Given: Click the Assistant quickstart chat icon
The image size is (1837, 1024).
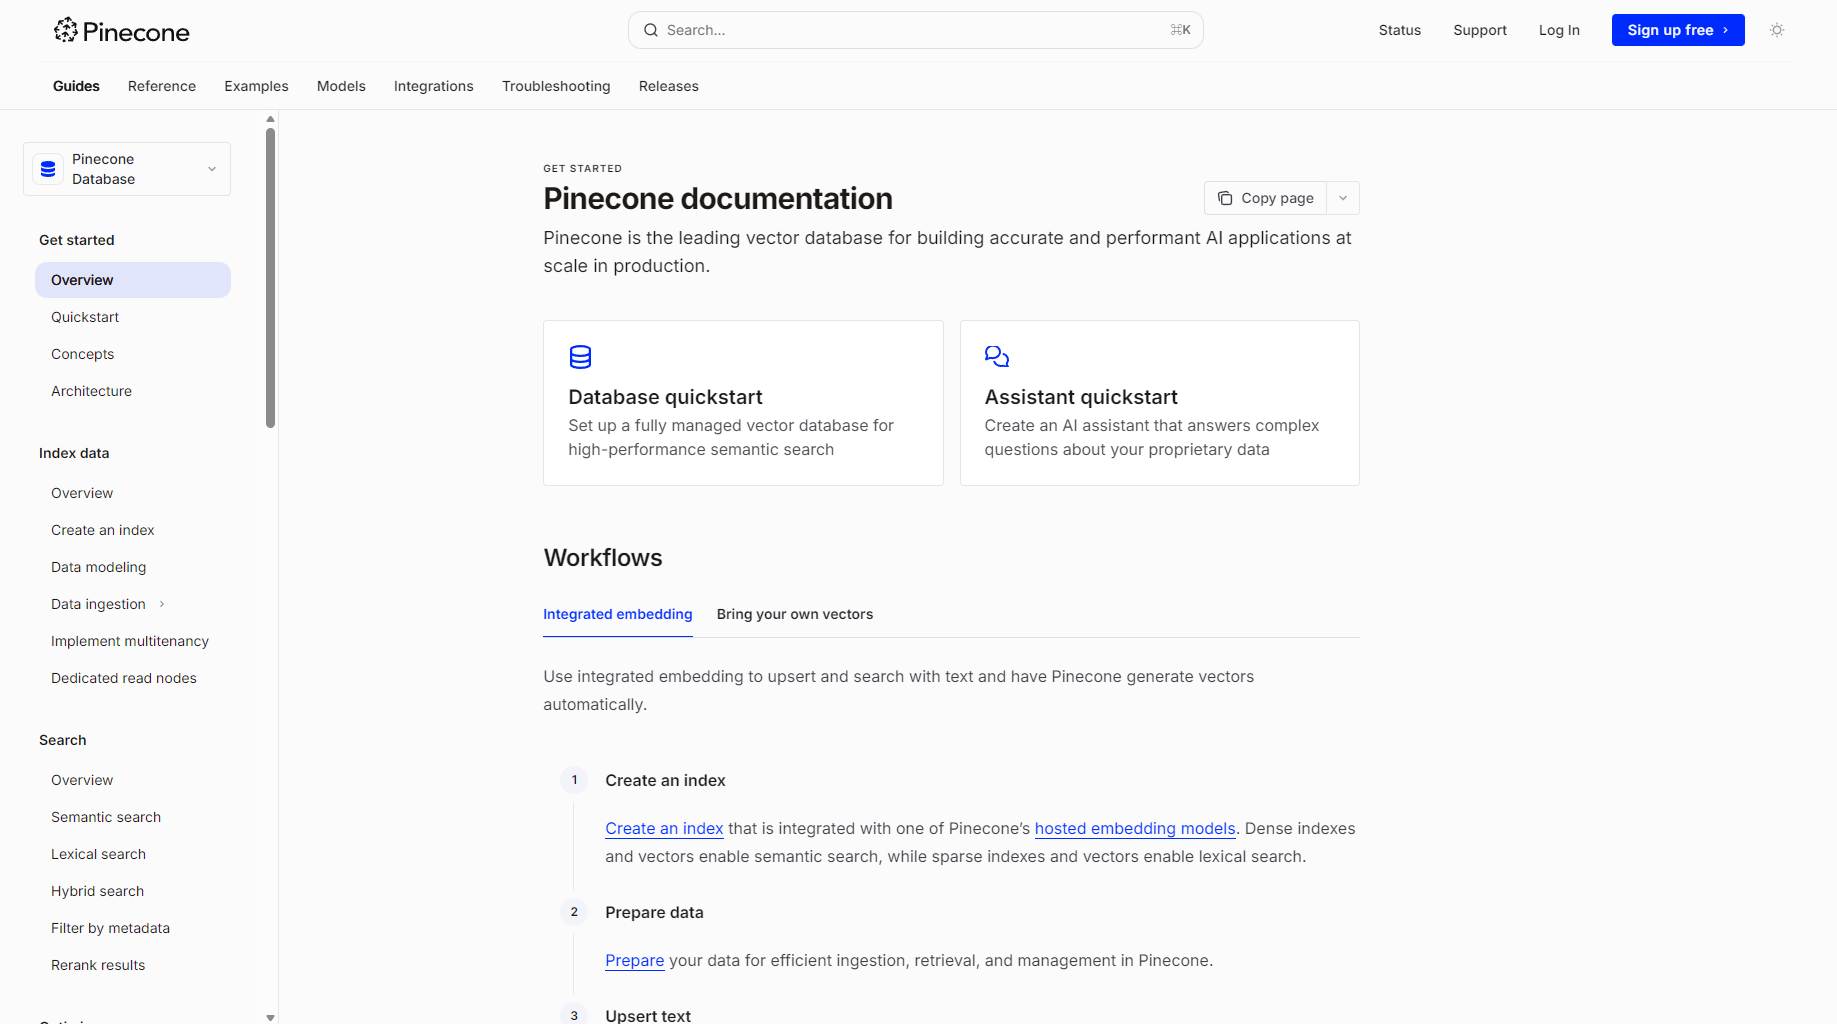Looking at the screenshot, I should [996, 356].
